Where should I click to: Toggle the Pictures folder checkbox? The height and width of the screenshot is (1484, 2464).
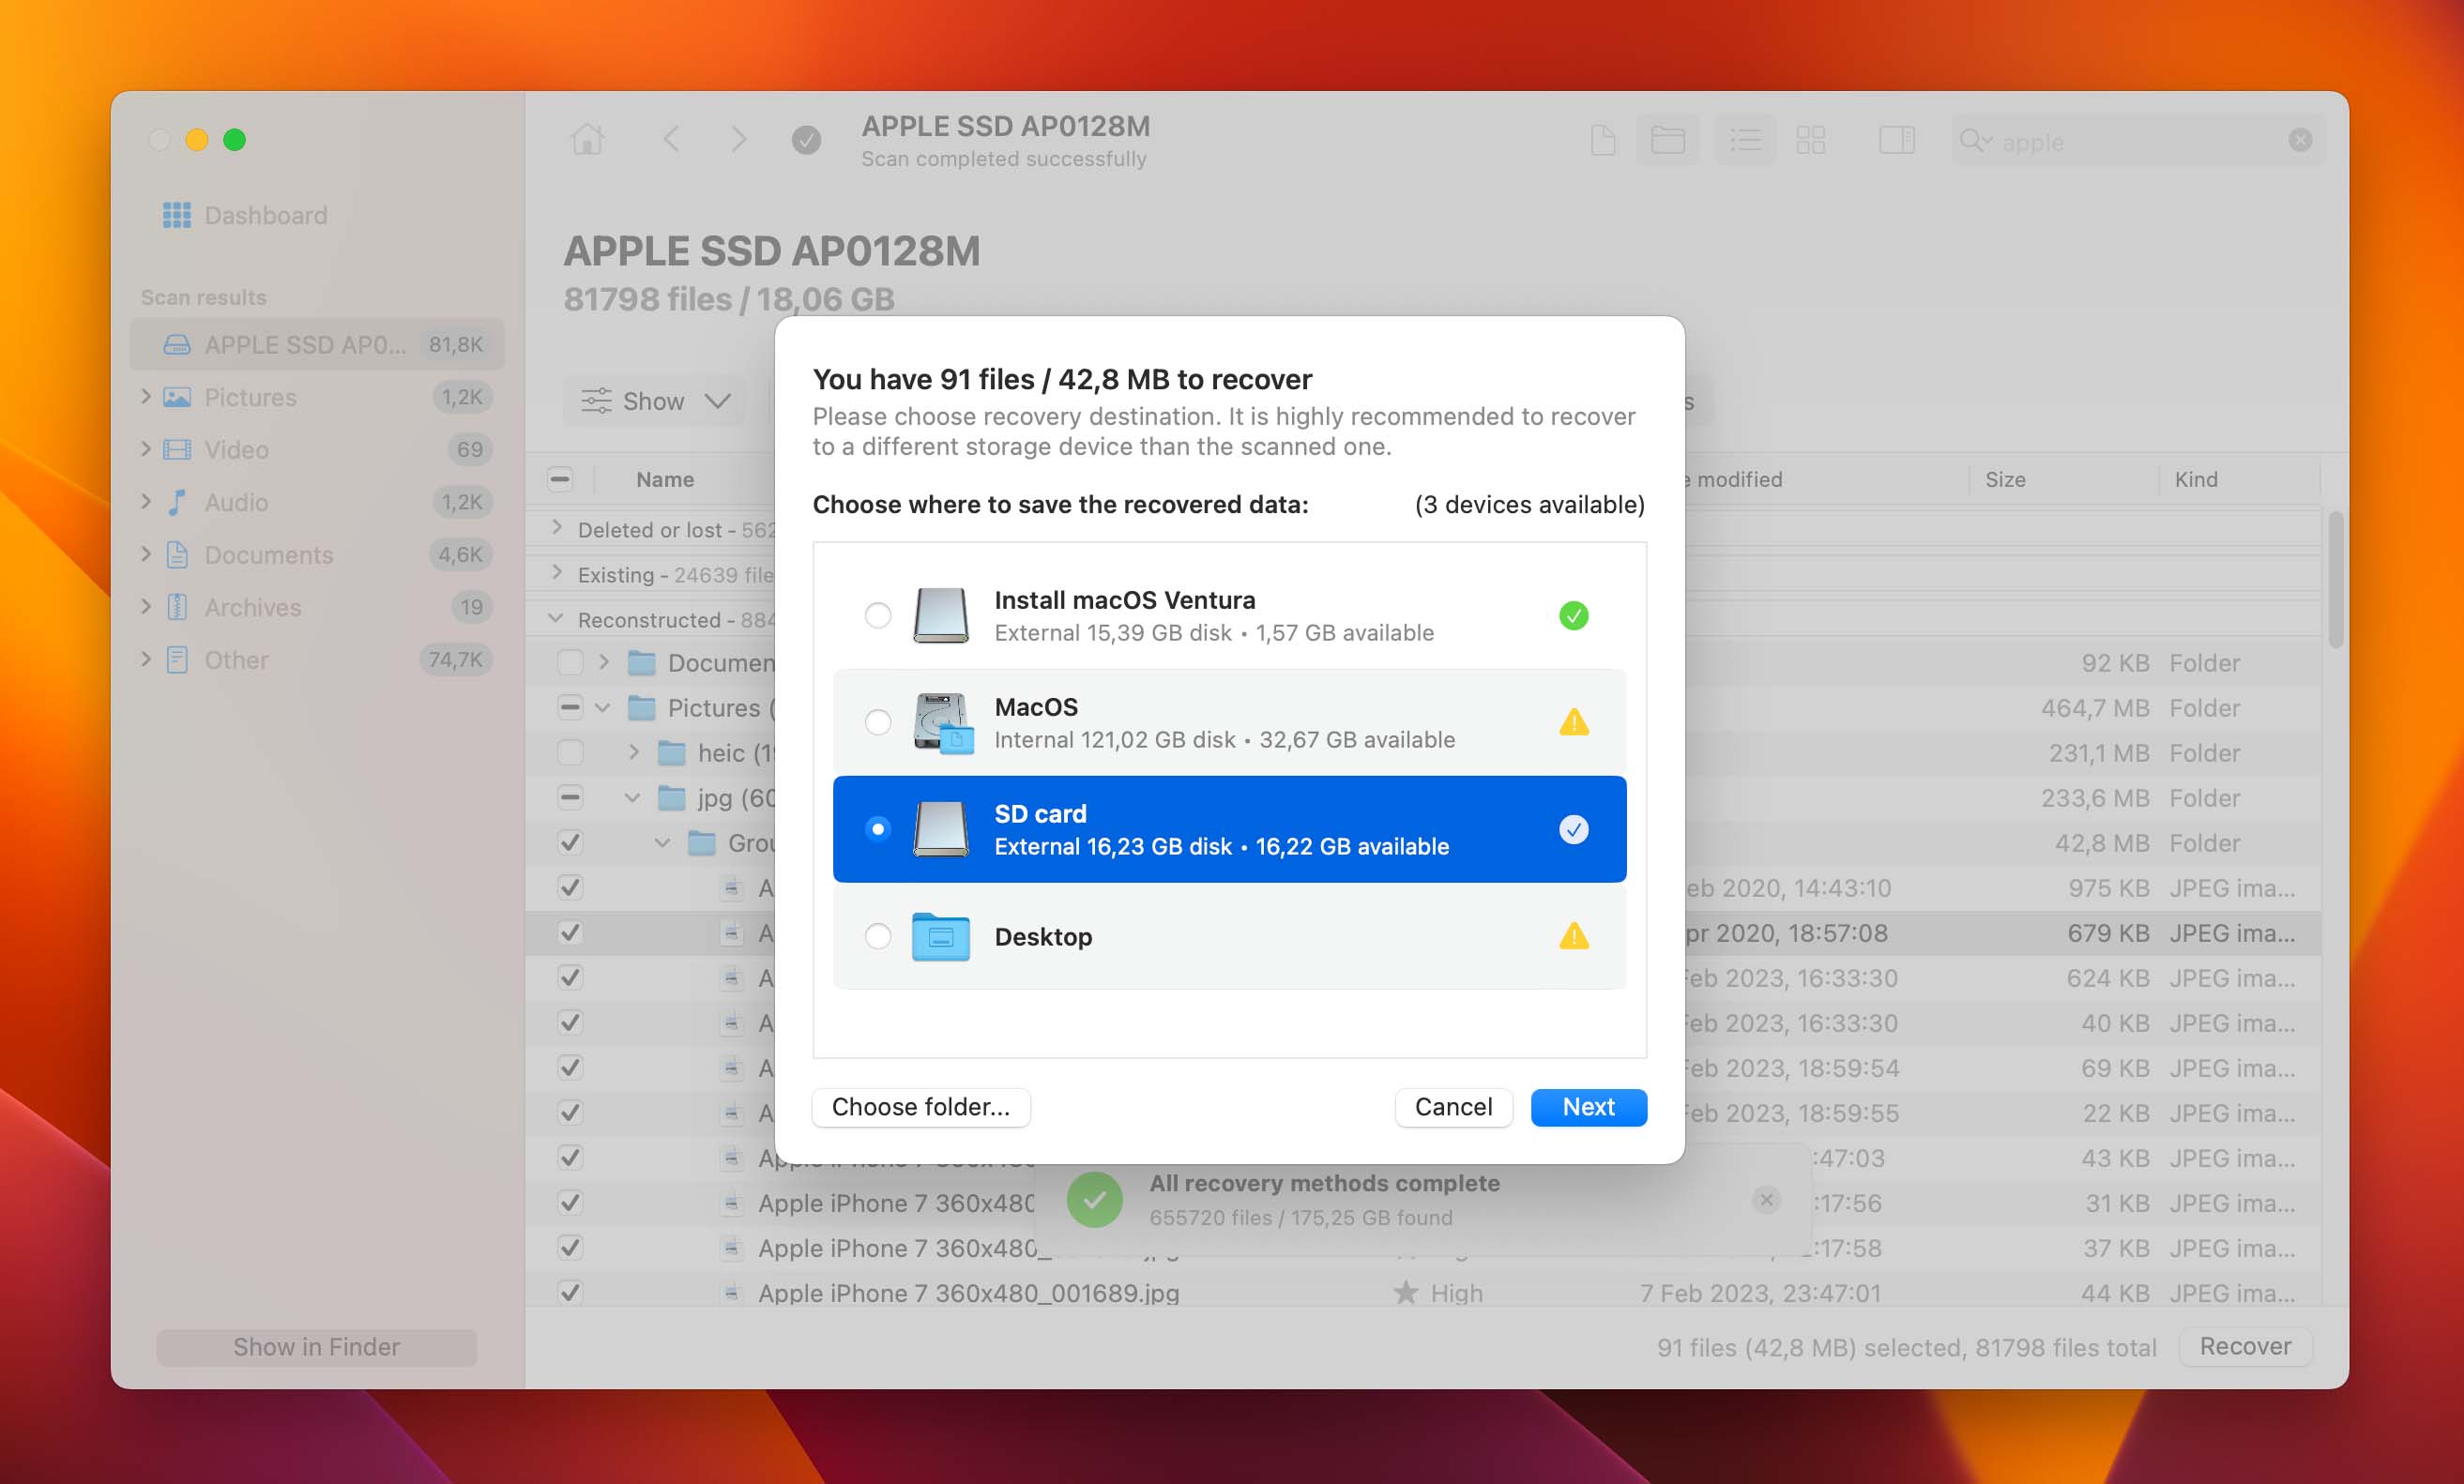pos(570,707)
